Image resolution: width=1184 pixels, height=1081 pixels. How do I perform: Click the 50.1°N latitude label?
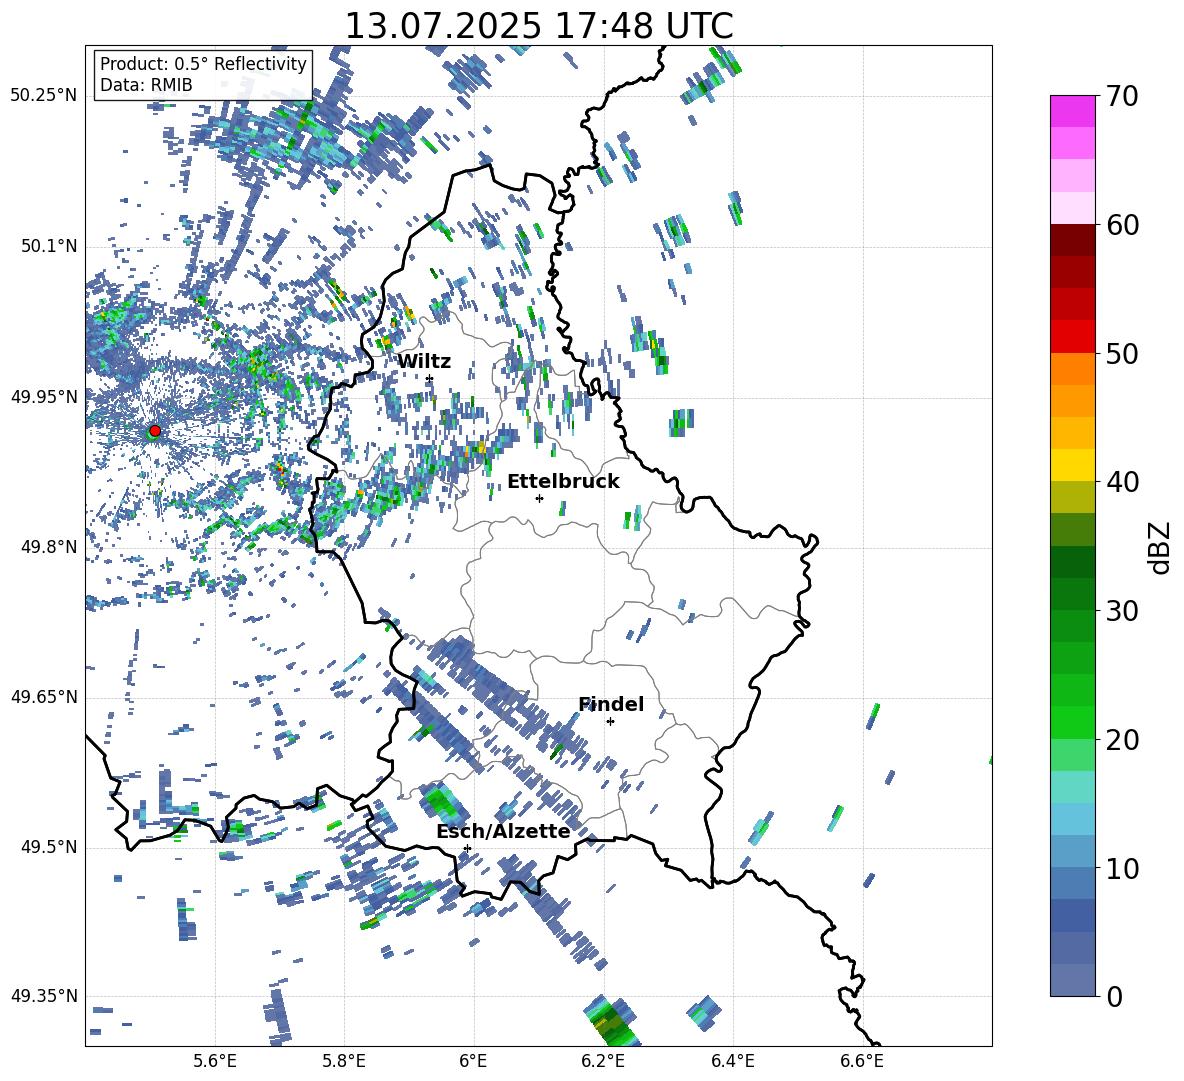point(49,247)
